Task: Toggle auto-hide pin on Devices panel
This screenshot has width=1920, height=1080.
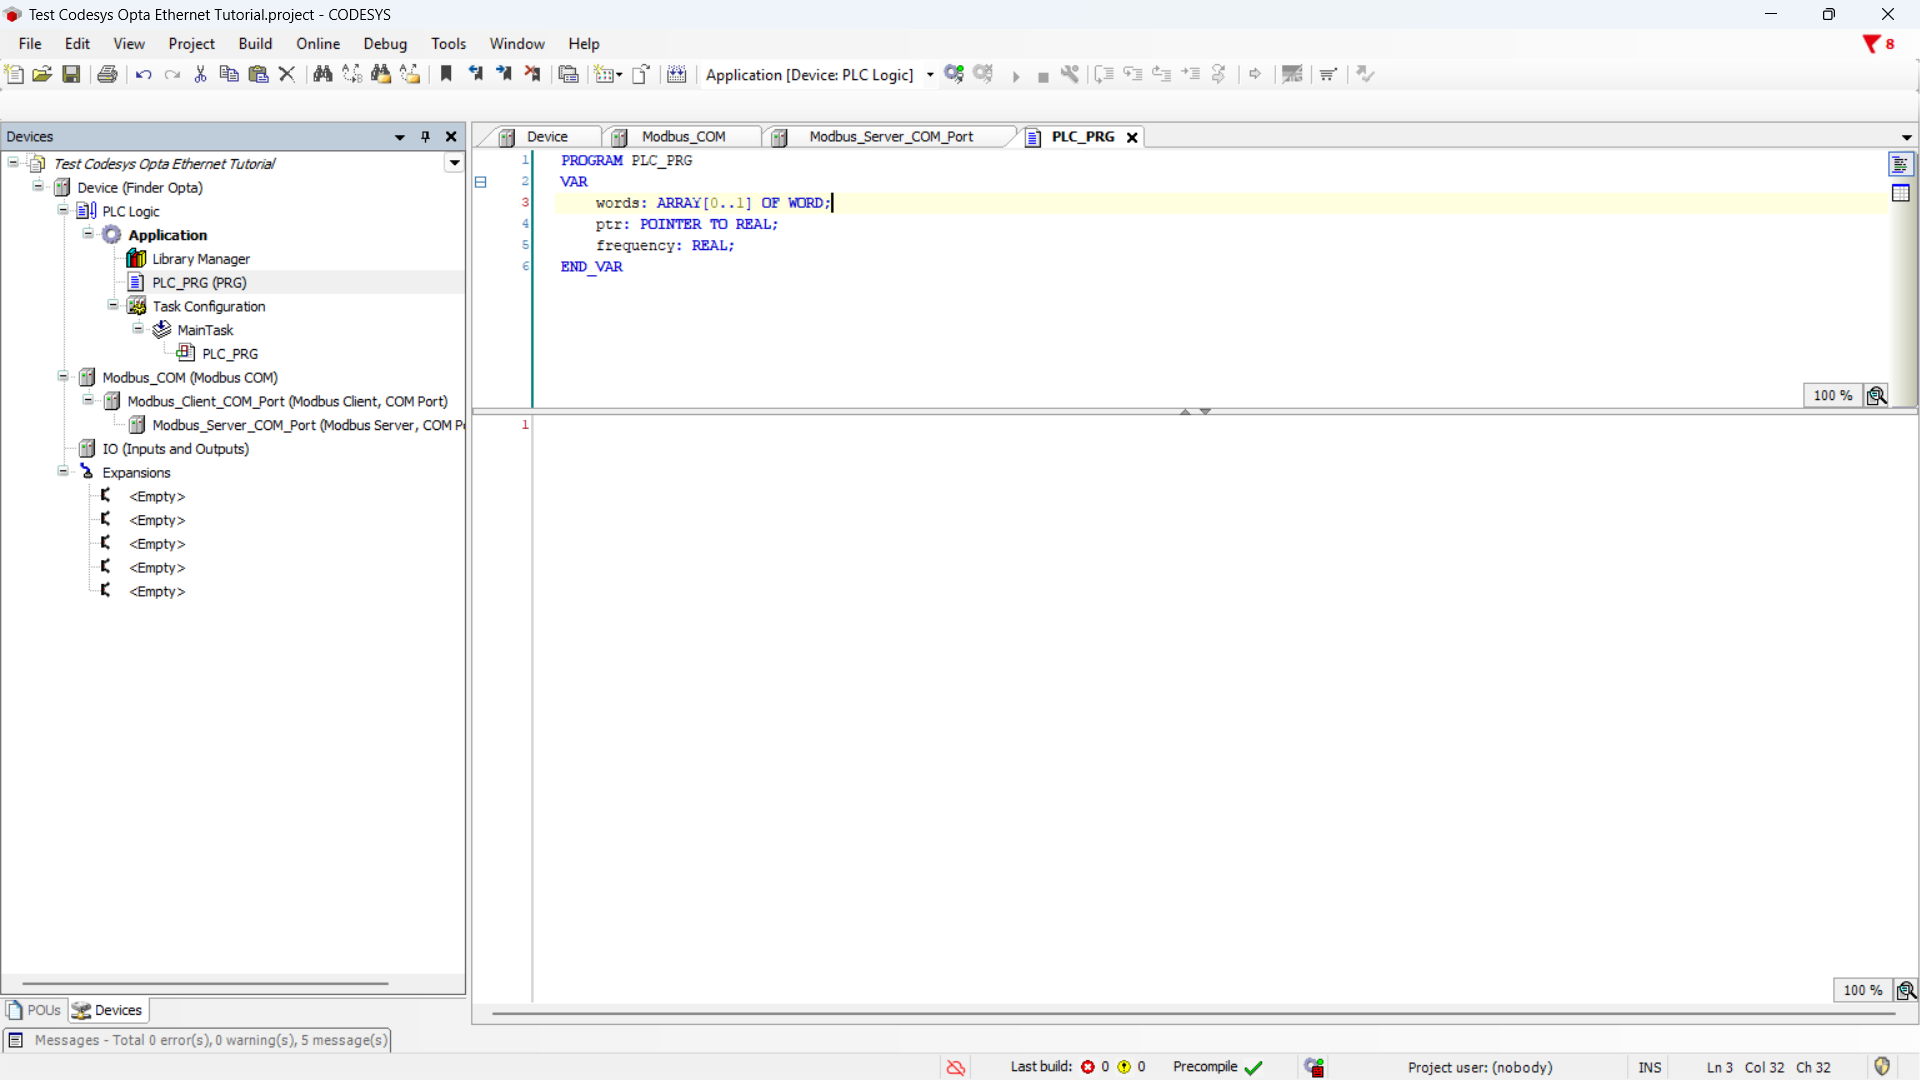Action: click(x=426, y=137)
